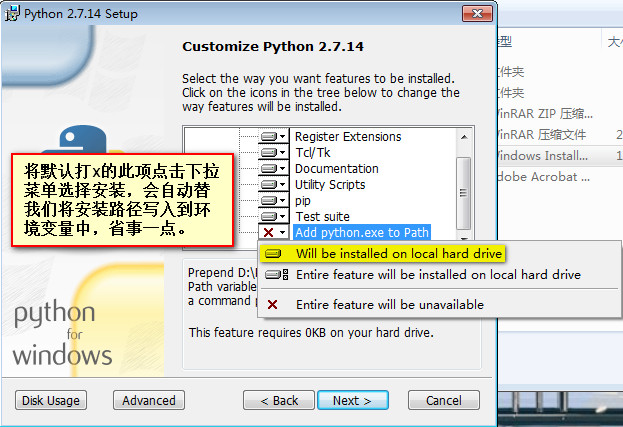Open install-state dropdown for Utility Scripts

[273, 184]
